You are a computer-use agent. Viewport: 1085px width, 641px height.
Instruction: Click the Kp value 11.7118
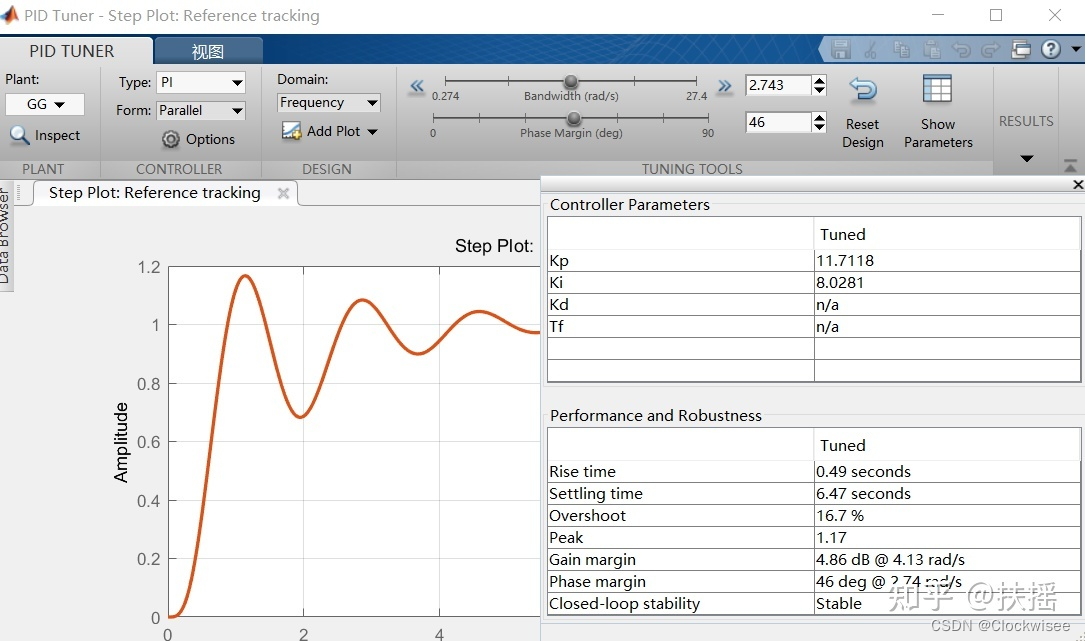(947, 260)
